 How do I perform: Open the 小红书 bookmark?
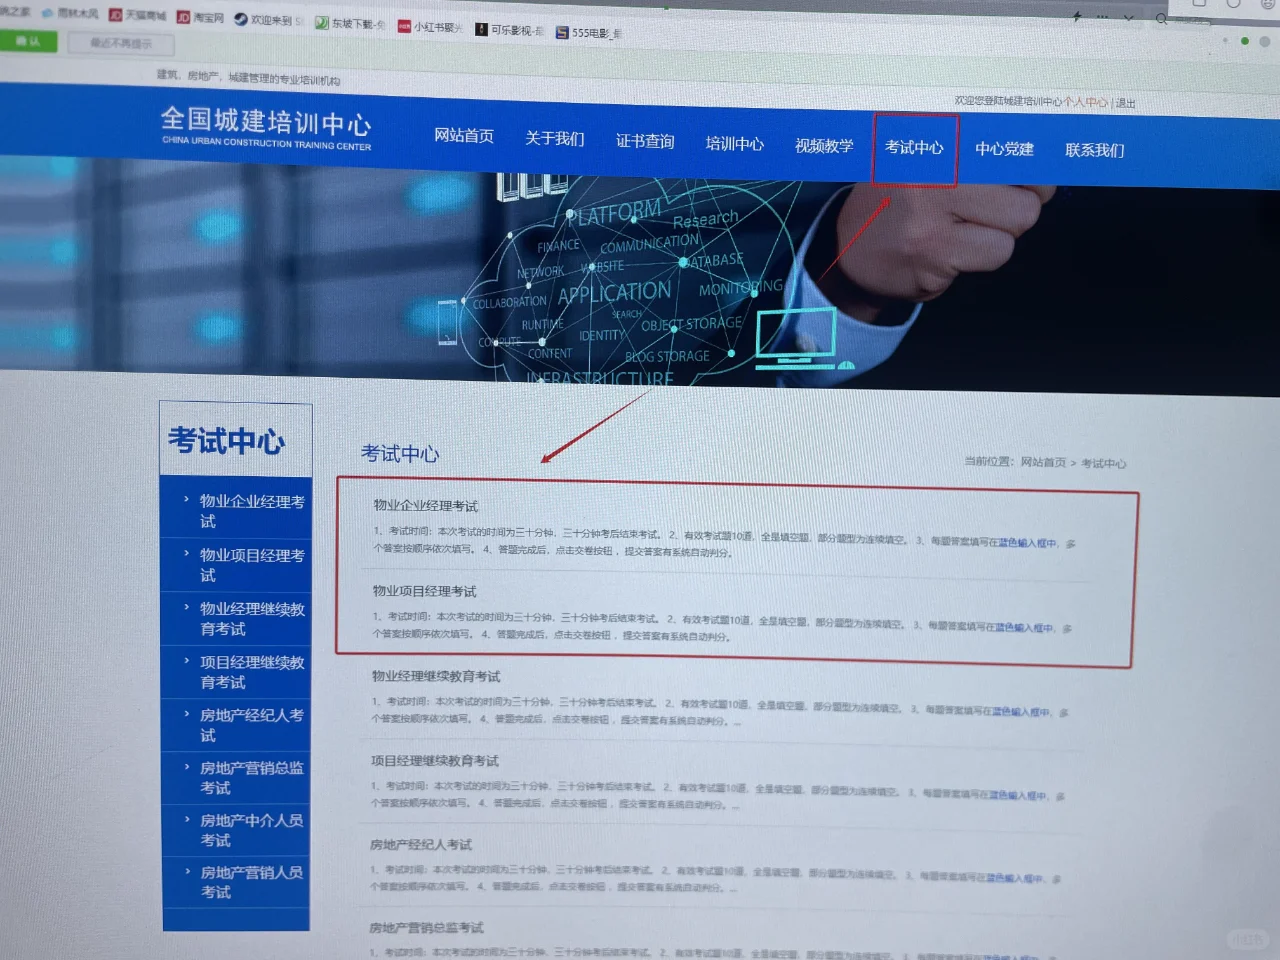(x=430, y=26)
